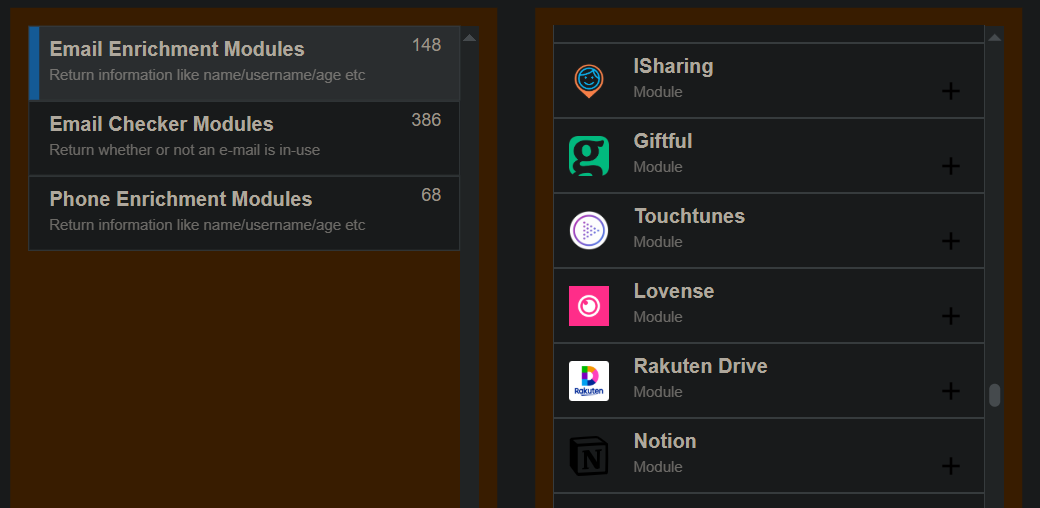Click the Lovense module name
1040x508 pixels.
[x=674, y=291]
